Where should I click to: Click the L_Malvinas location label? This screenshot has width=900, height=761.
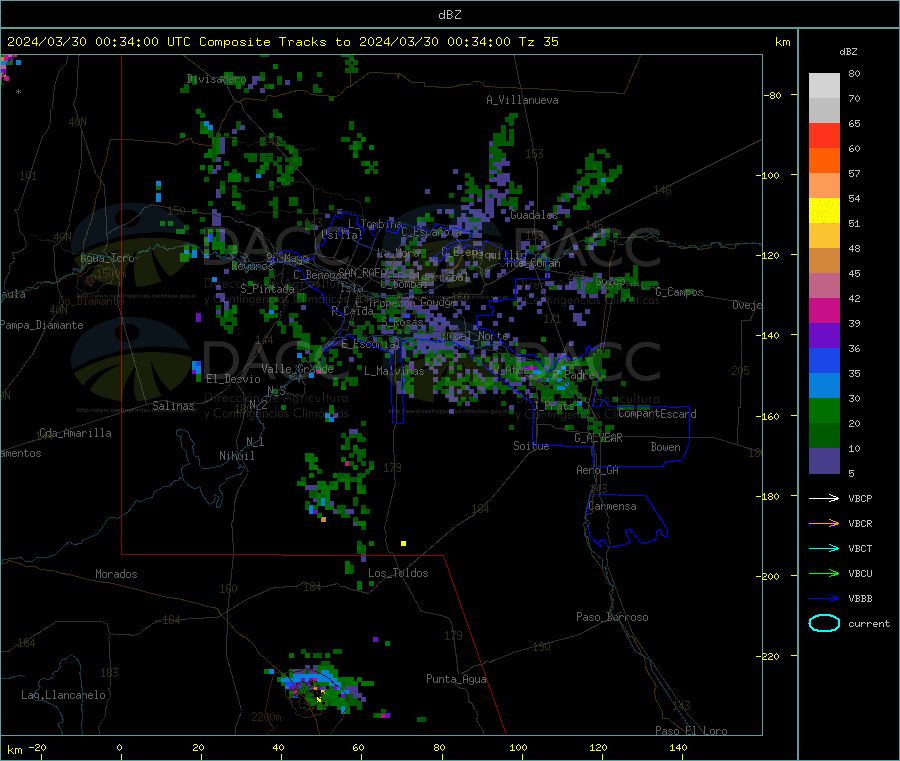394,371
